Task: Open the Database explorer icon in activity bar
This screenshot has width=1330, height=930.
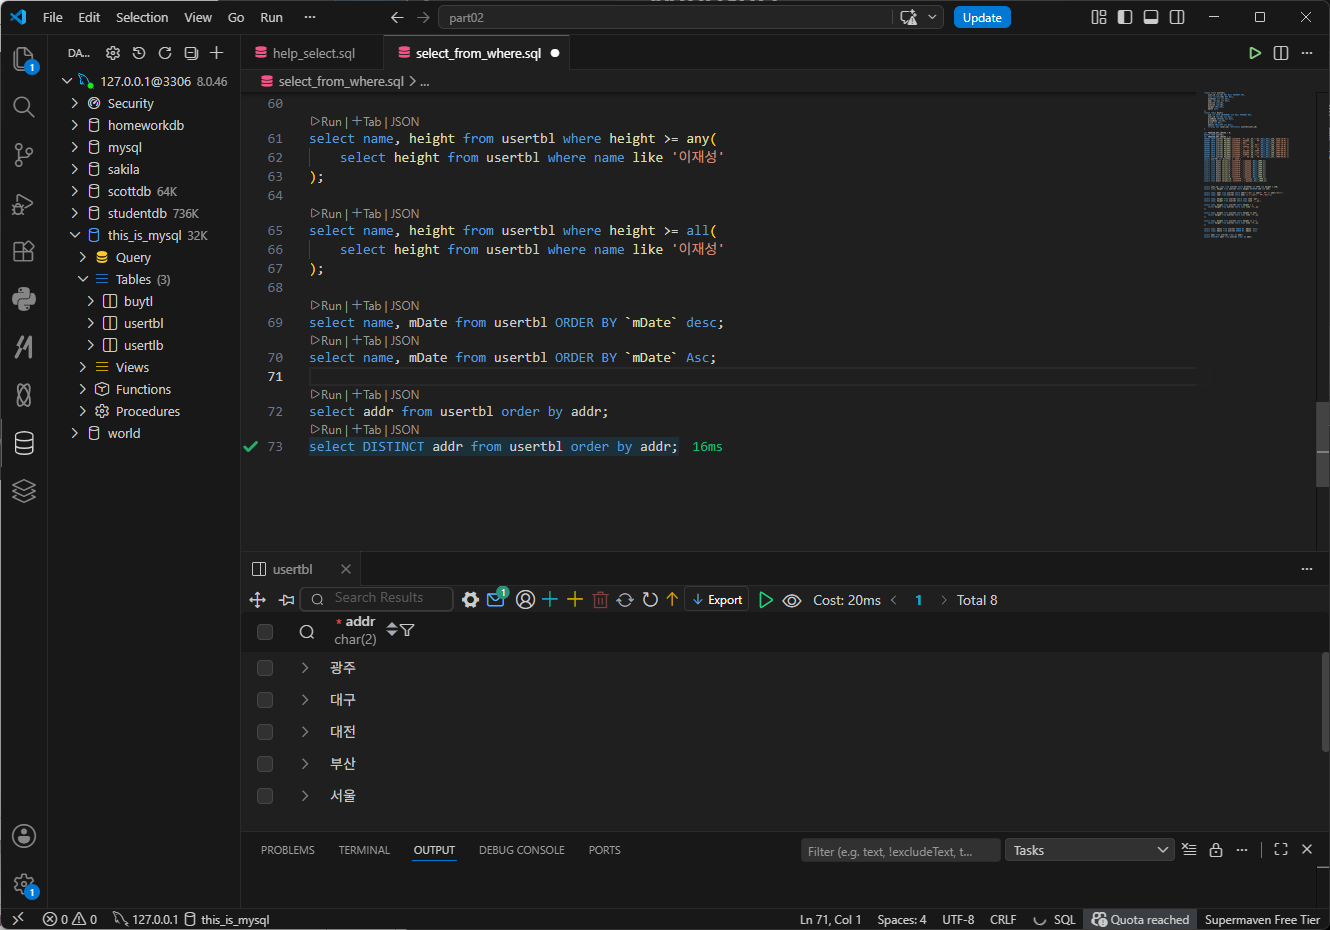Action: 24,443
